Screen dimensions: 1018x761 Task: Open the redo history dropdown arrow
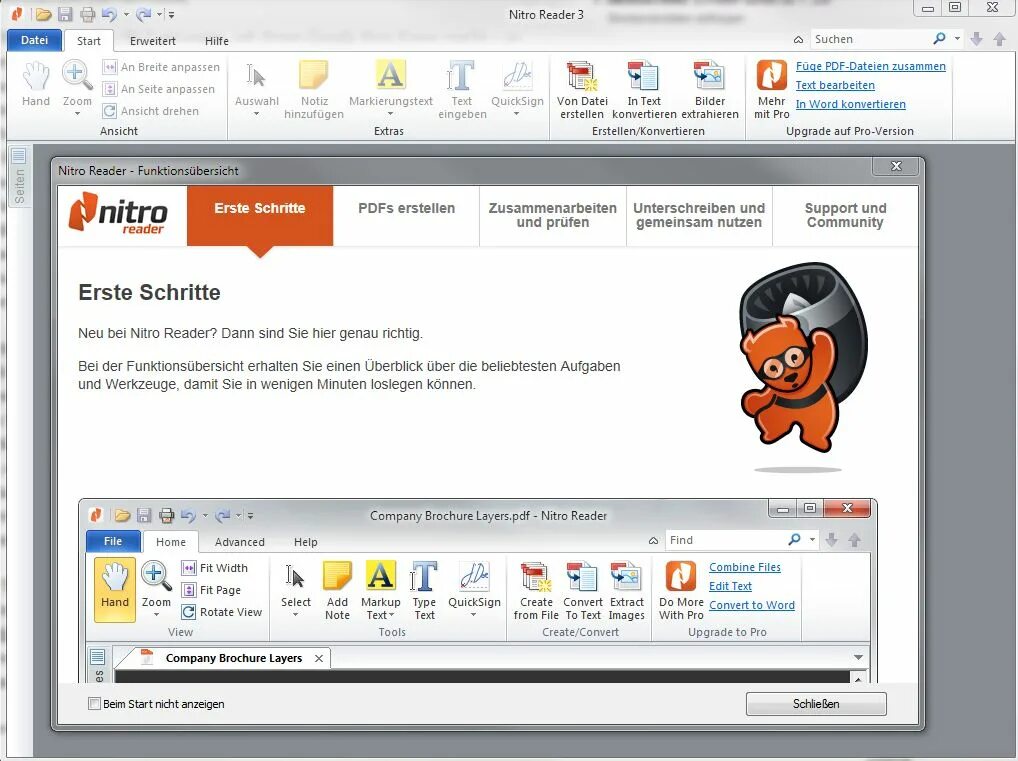159,14
